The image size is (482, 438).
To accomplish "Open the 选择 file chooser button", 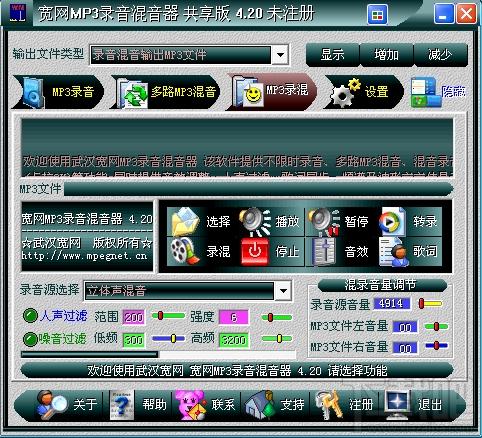I will click(x=201, y=221).
